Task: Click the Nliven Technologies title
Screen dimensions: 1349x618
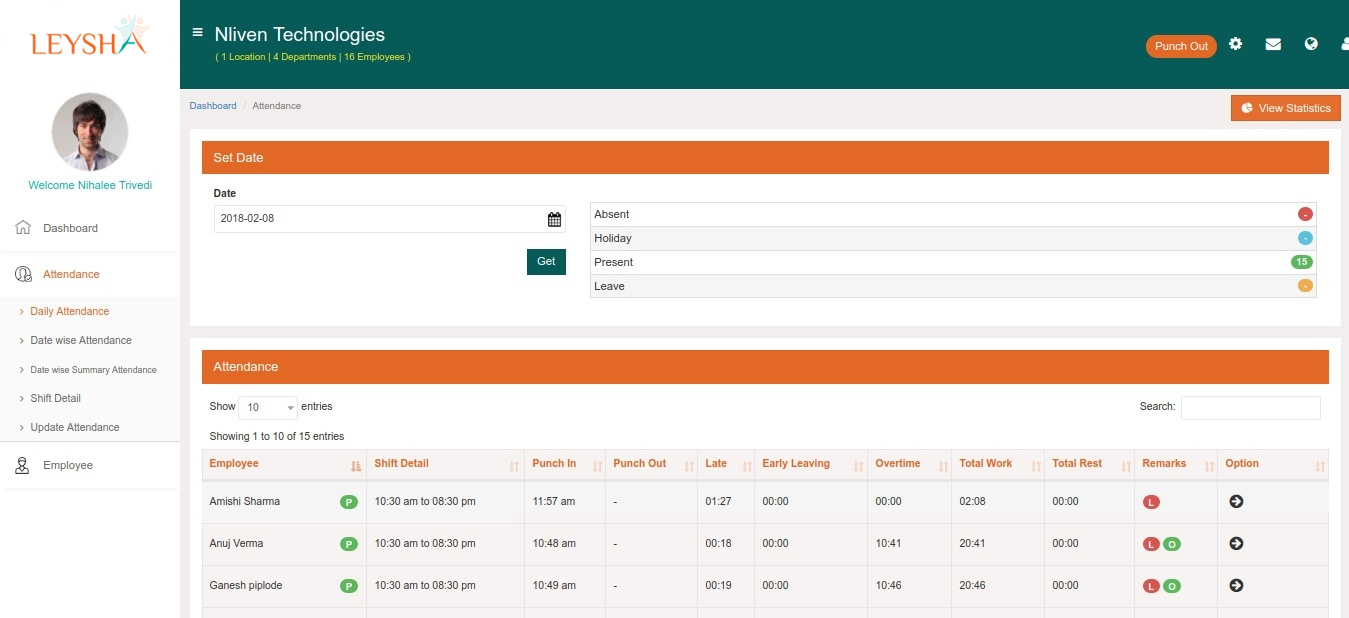Action: (300, 35)
